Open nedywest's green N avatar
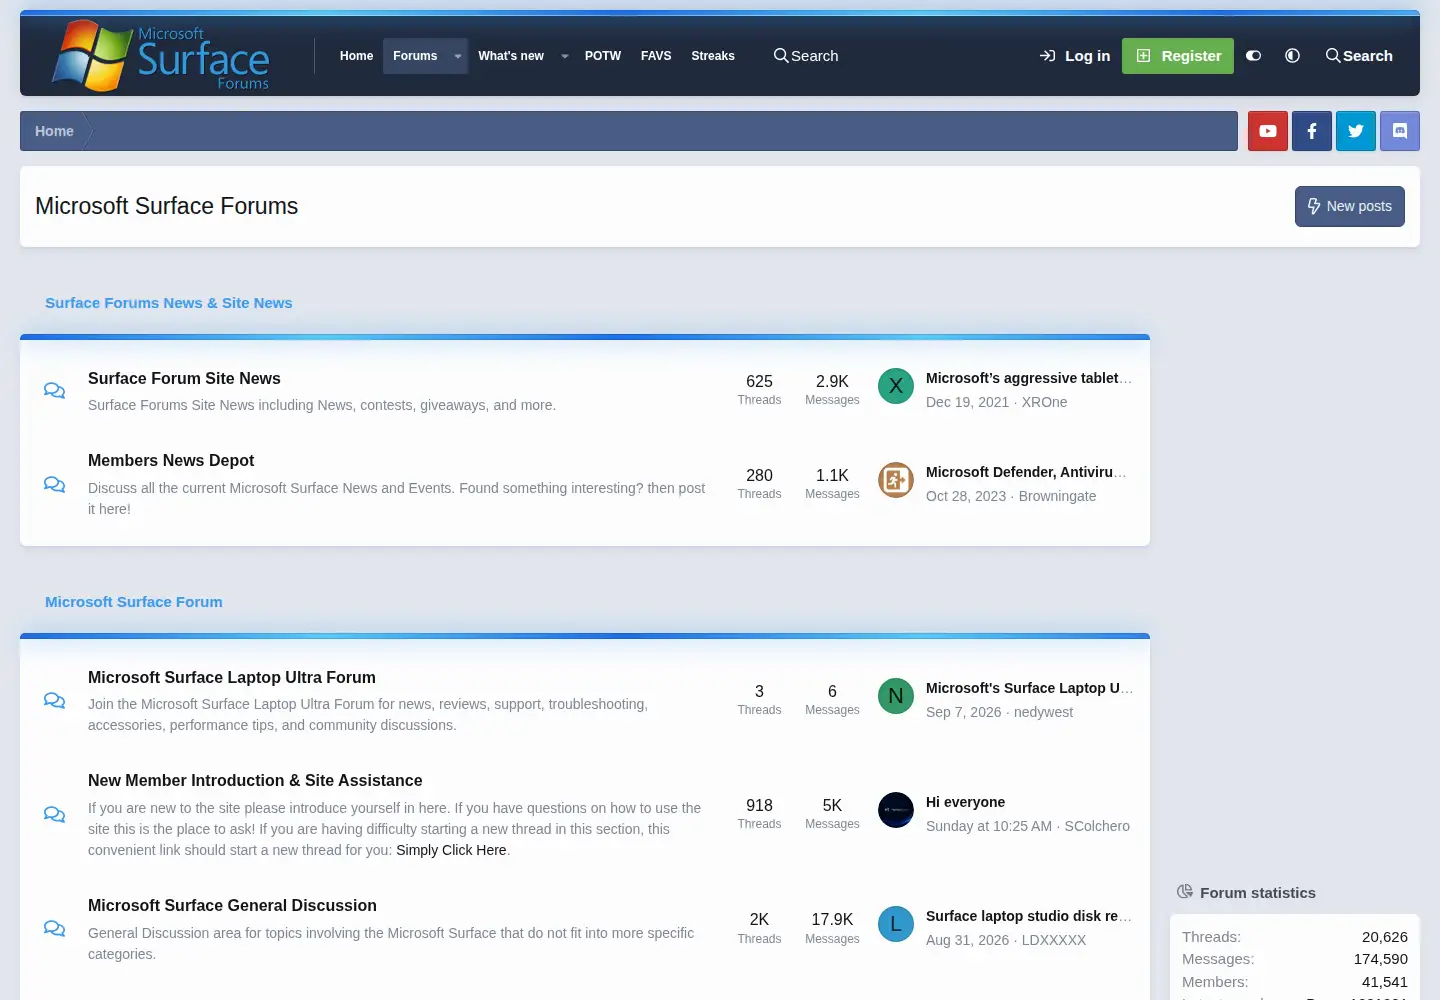Viewport: 1440px width, 1000px height. point(896,696)
